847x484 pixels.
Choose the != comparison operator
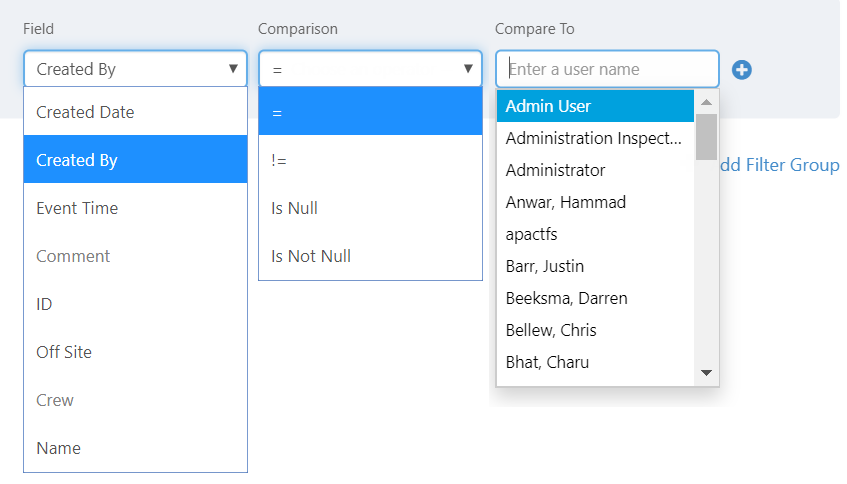370,160
